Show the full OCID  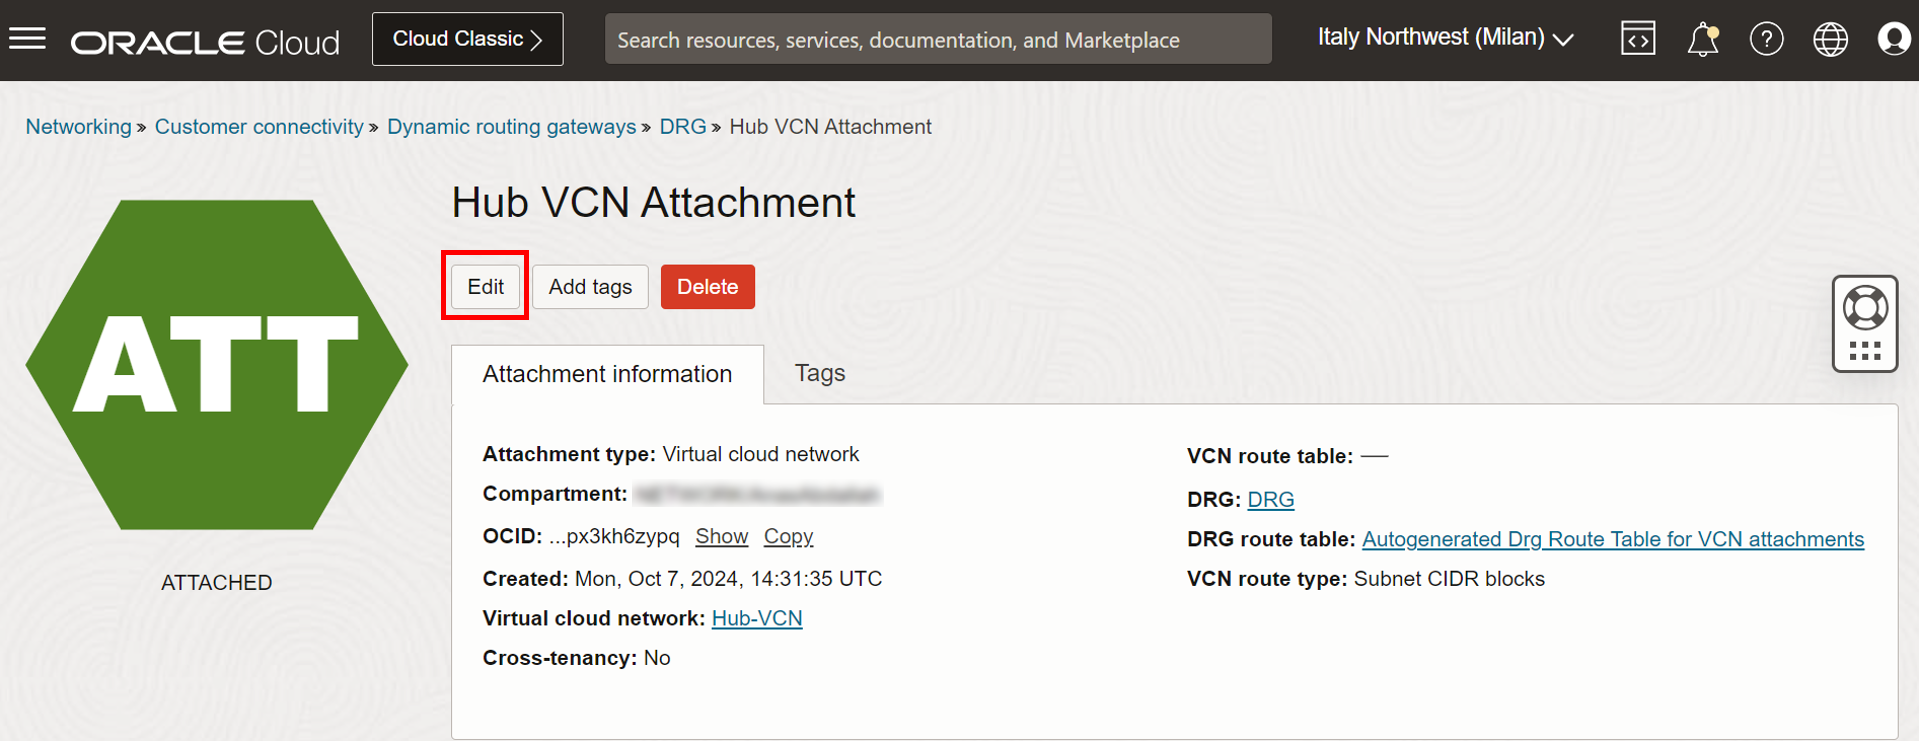pyautogui.click(x=722, y=537)
